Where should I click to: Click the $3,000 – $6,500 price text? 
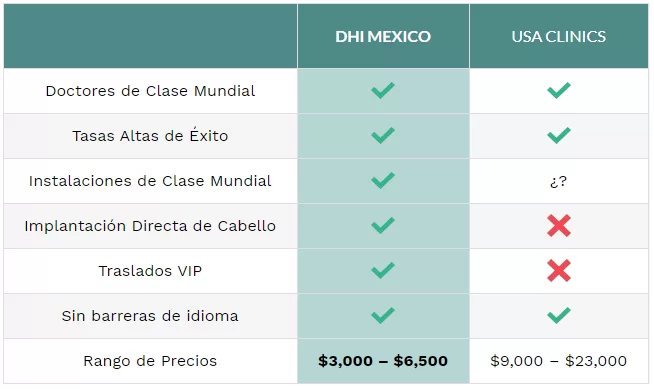pos(383,361)
